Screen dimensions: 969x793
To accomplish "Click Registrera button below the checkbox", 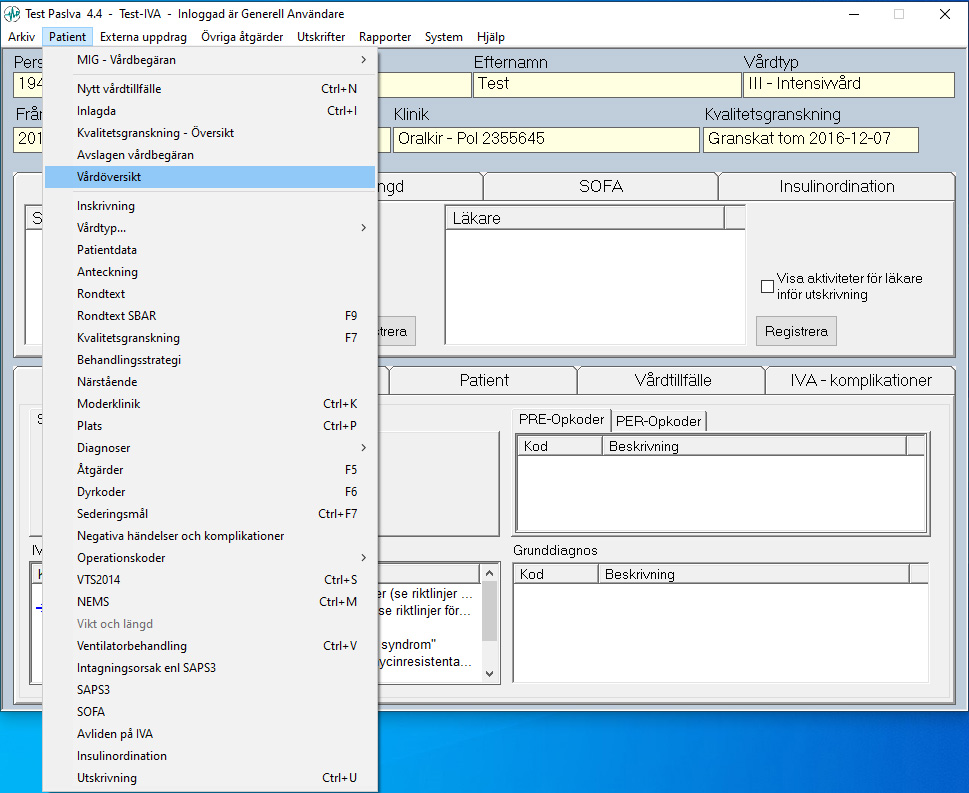I will pos(796,331).
